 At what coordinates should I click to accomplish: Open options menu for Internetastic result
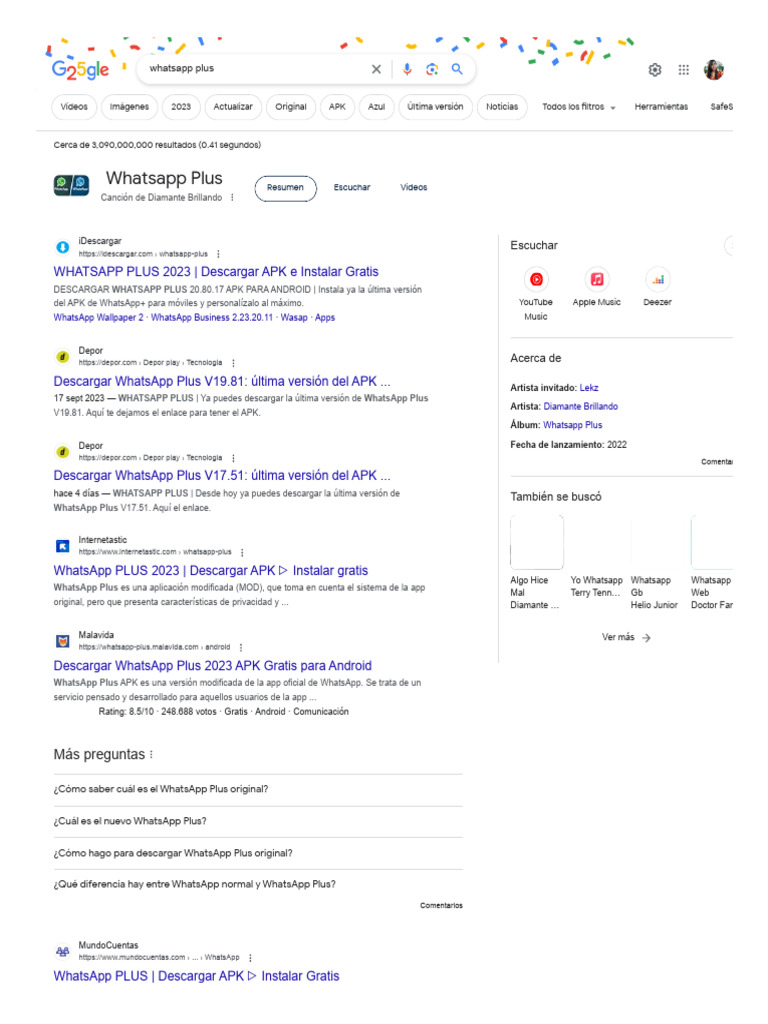click(x=242, y=552)
